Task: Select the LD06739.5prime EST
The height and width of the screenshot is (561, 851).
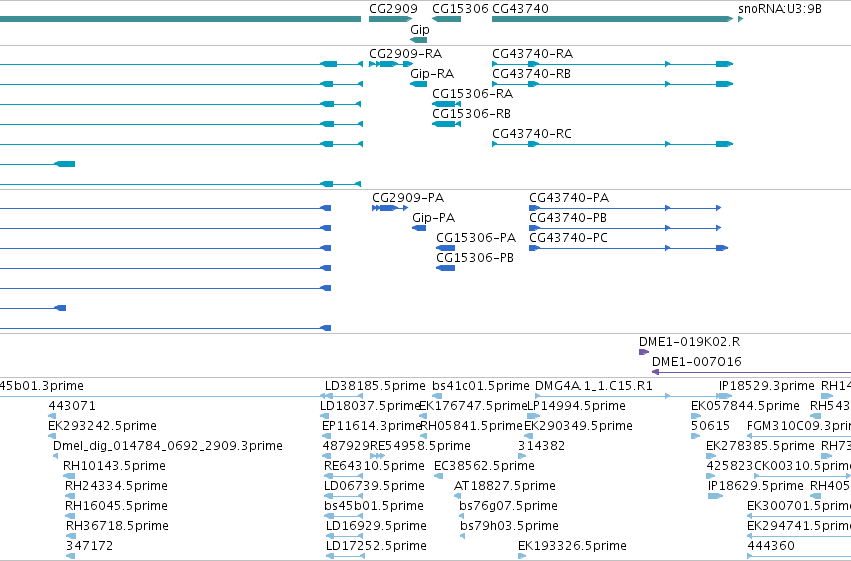Action: tap(374, 486)
